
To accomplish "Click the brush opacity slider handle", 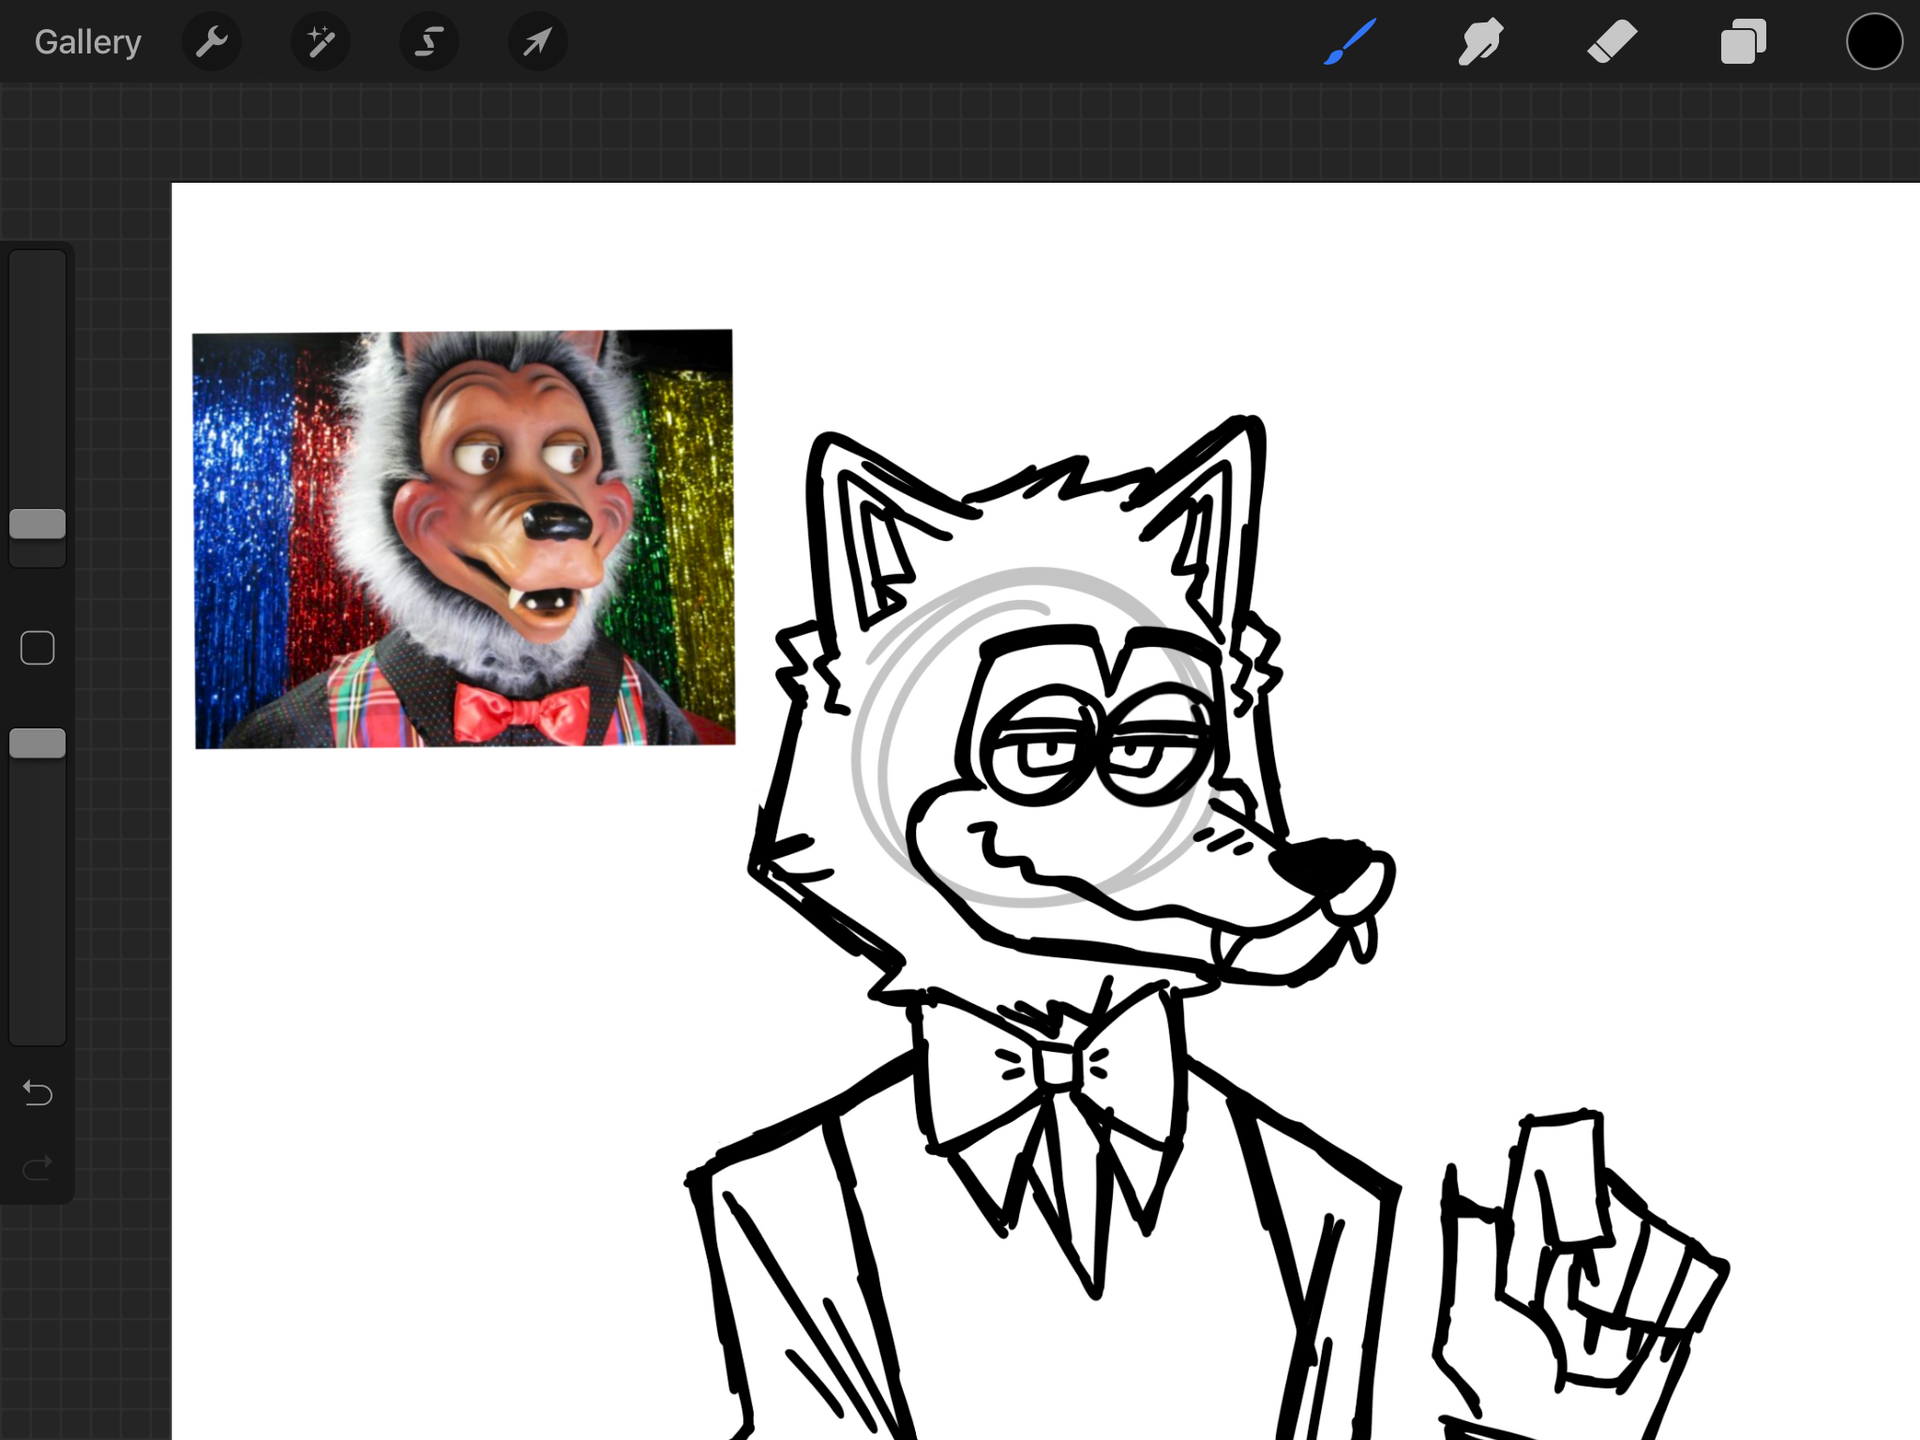I will pyautogui.click(x=38, y=743).
